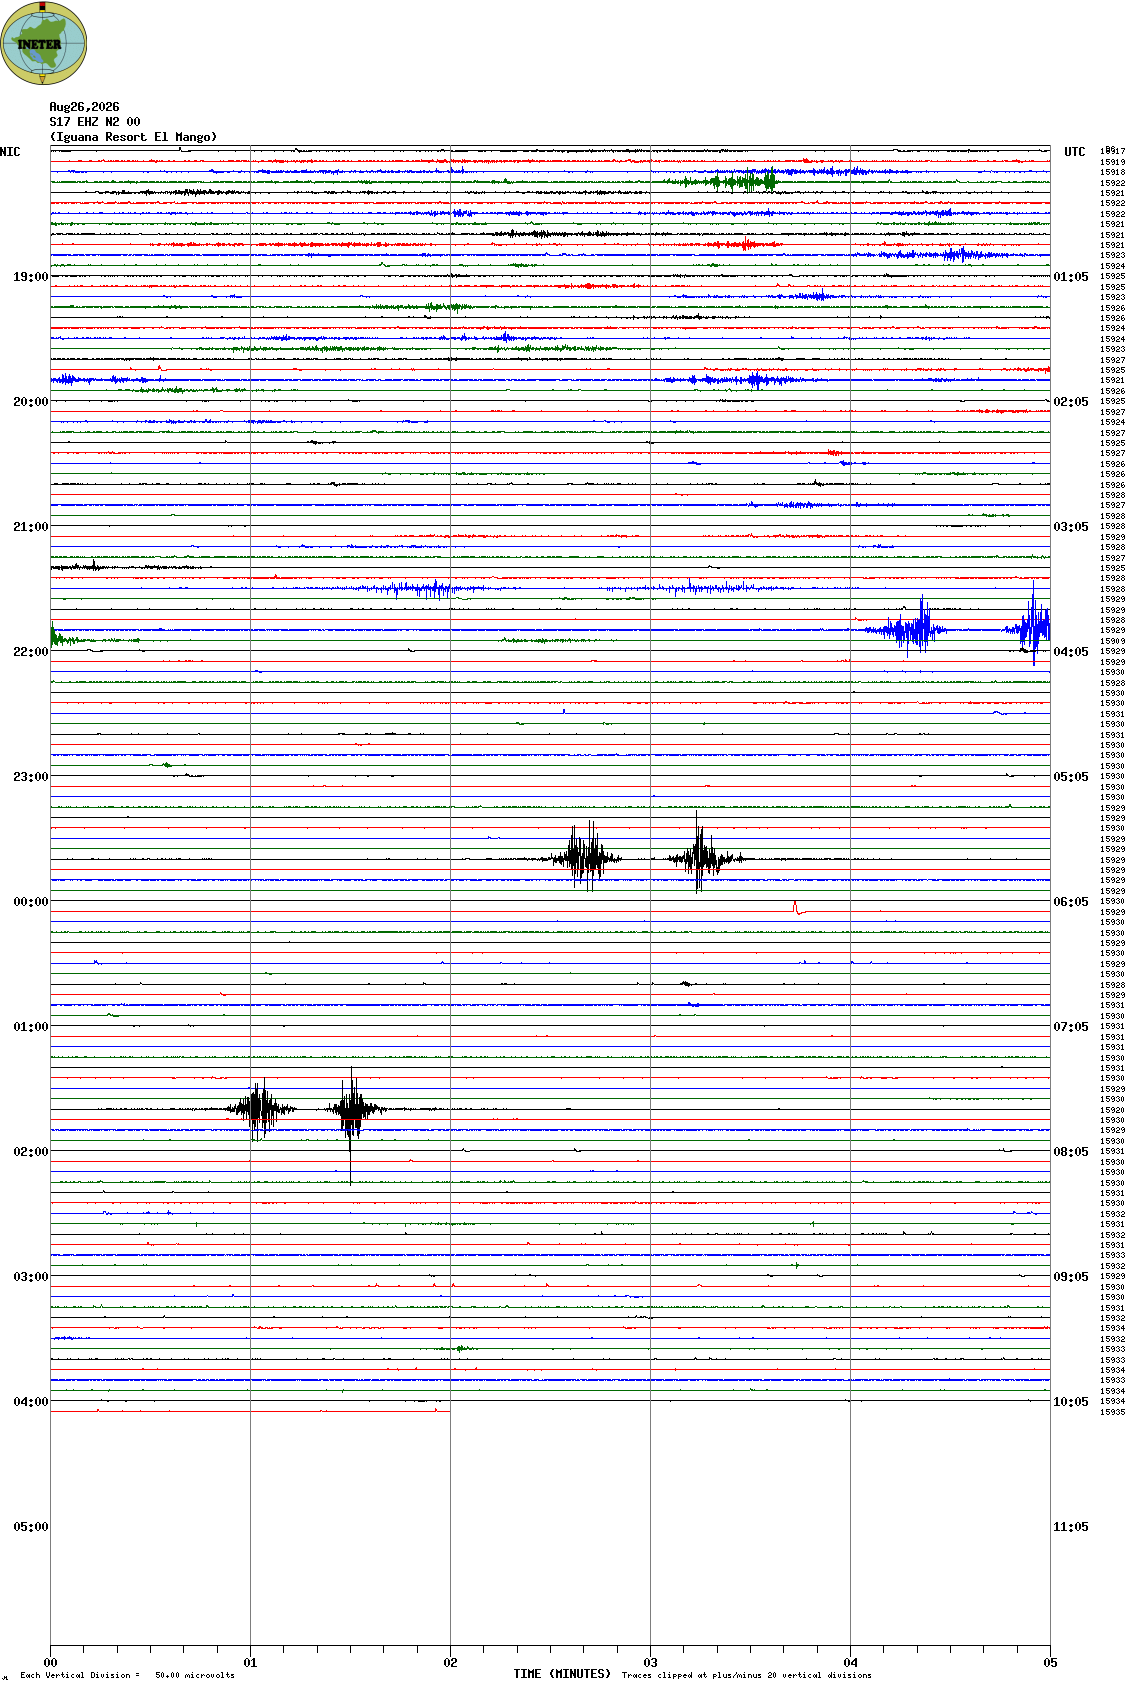This screenshot has width=1130, height=1689.
Task: Click the 05 minute axis tick label
Action: 1050,1663
